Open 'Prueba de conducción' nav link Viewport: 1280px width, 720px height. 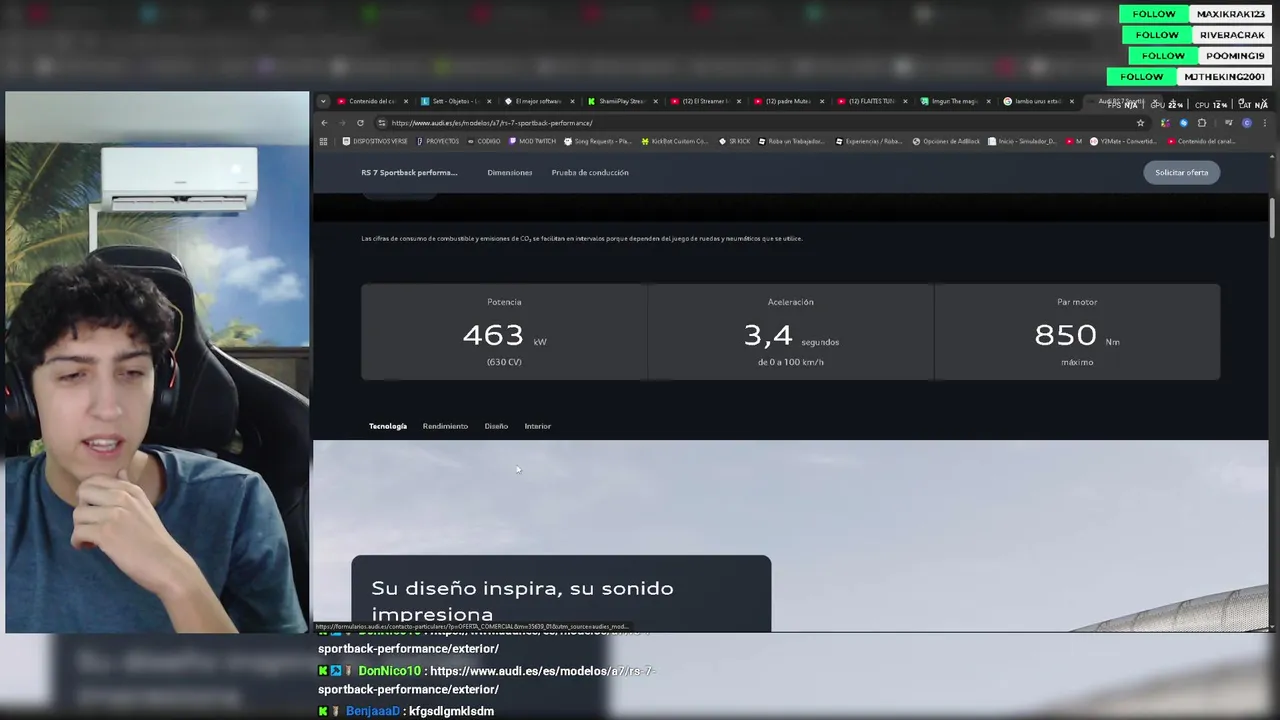590,172
